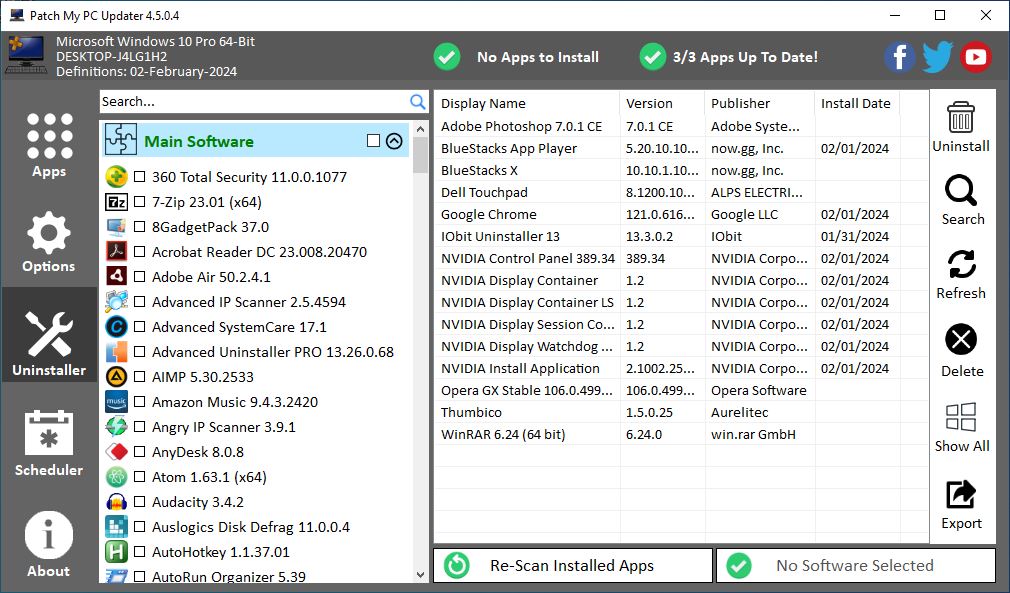Select the BlueStacks X row
This screenshot has height=593, width=1010.
tap(681, 170)
